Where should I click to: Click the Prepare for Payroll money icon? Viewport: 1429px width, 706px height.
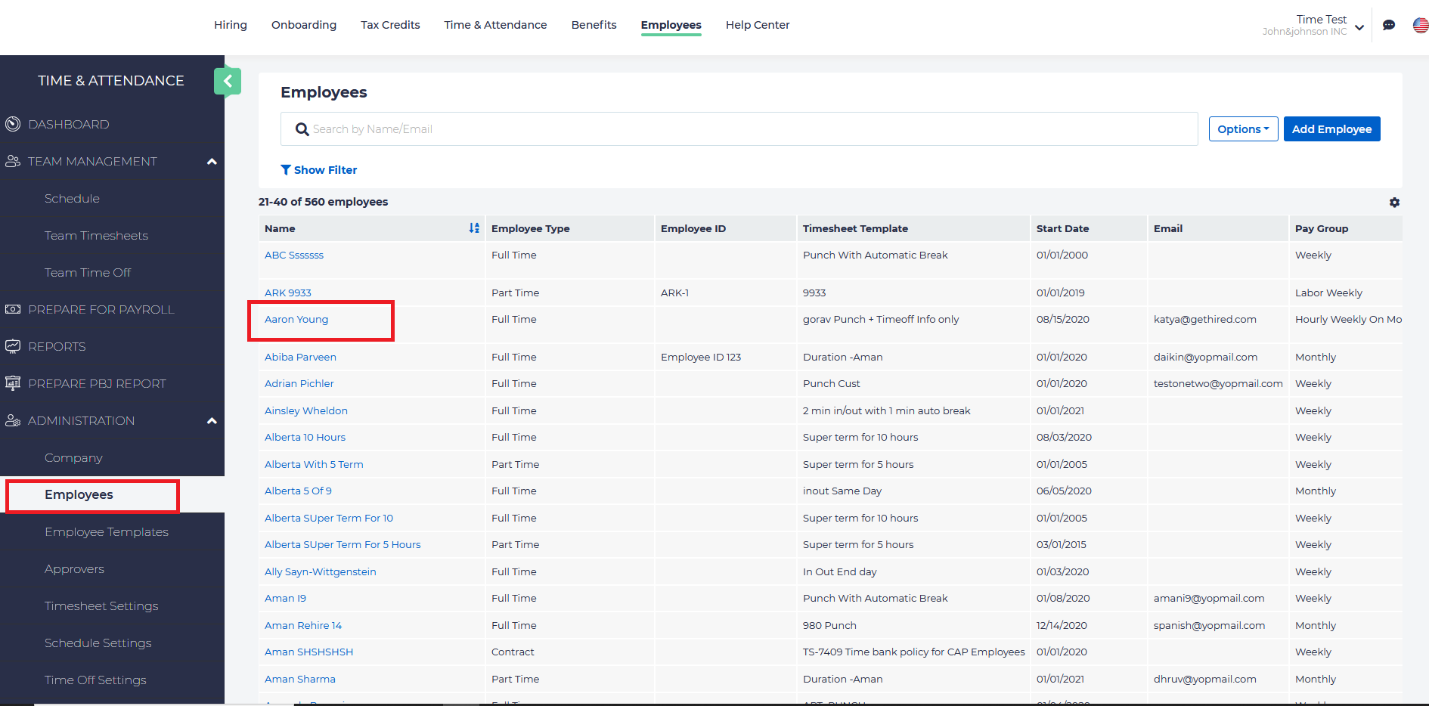pyautogui.click(x=13, y=310)
